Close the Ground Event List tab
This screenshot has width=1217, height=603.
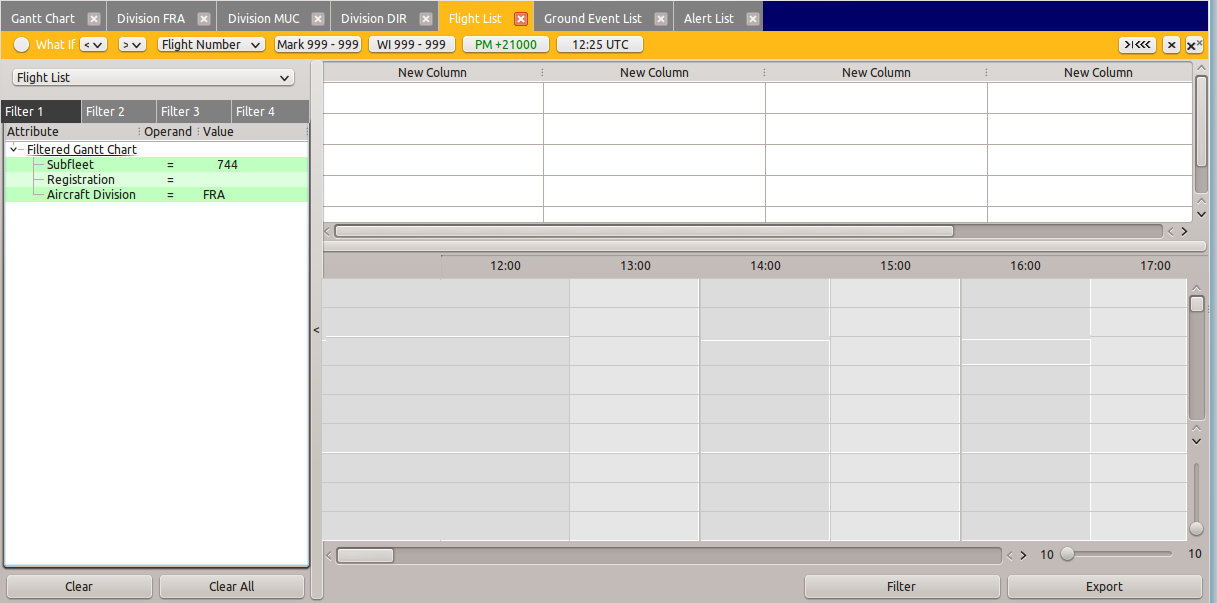click(661, 19)
